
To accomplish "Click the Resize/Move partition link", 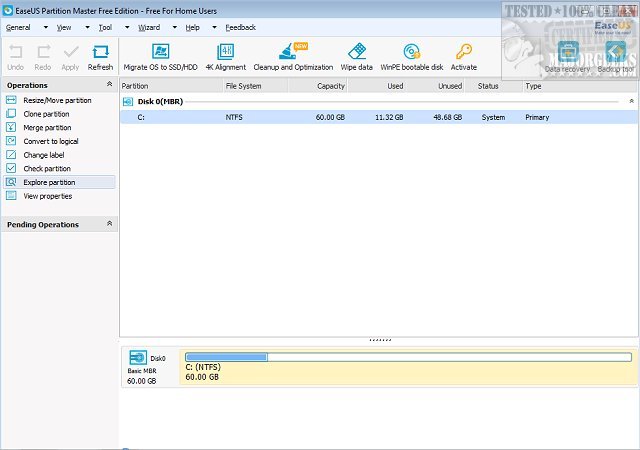I will click(57, 100).
